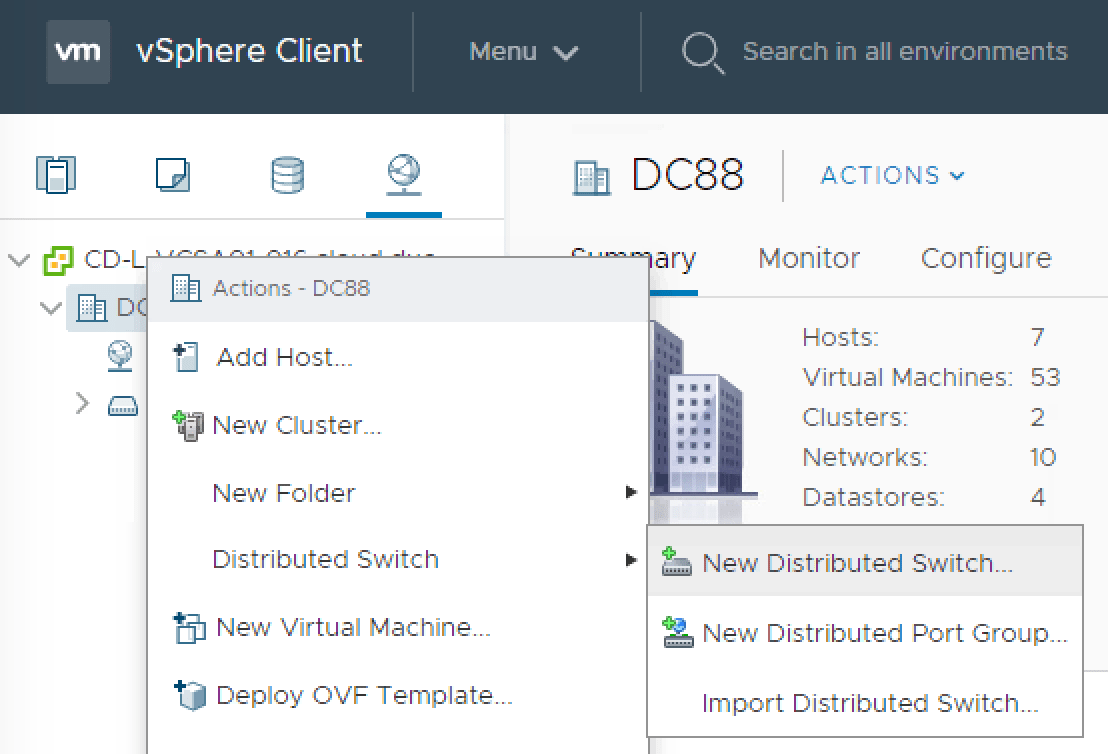Click the search magnifier icon
This screenshot has height=754, width=1108.
click(702, 52)
